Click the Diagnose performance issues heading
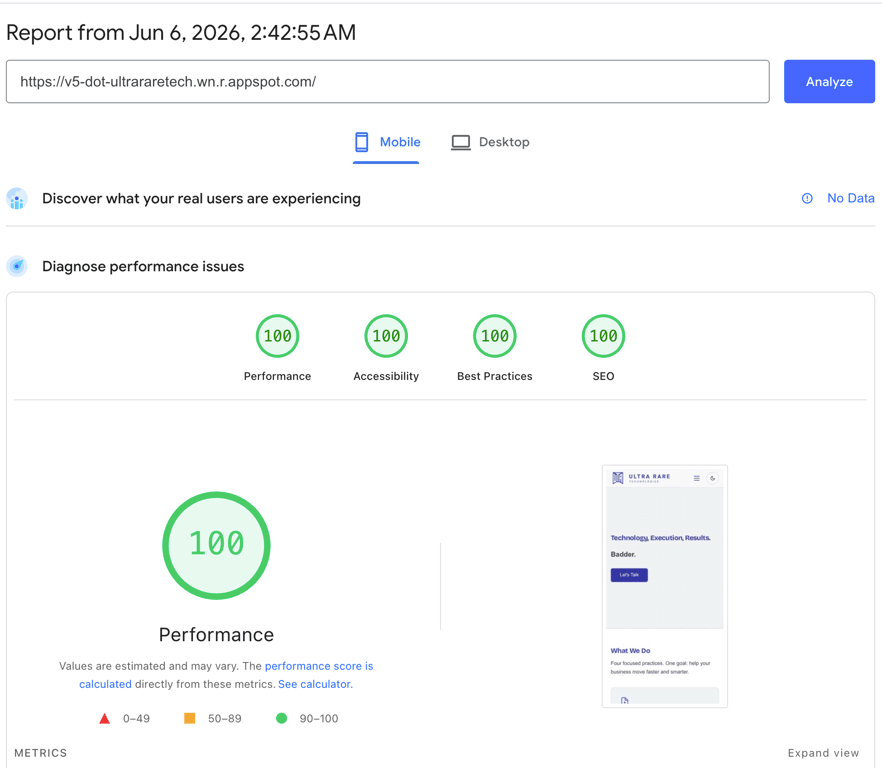 pos(143,266)
